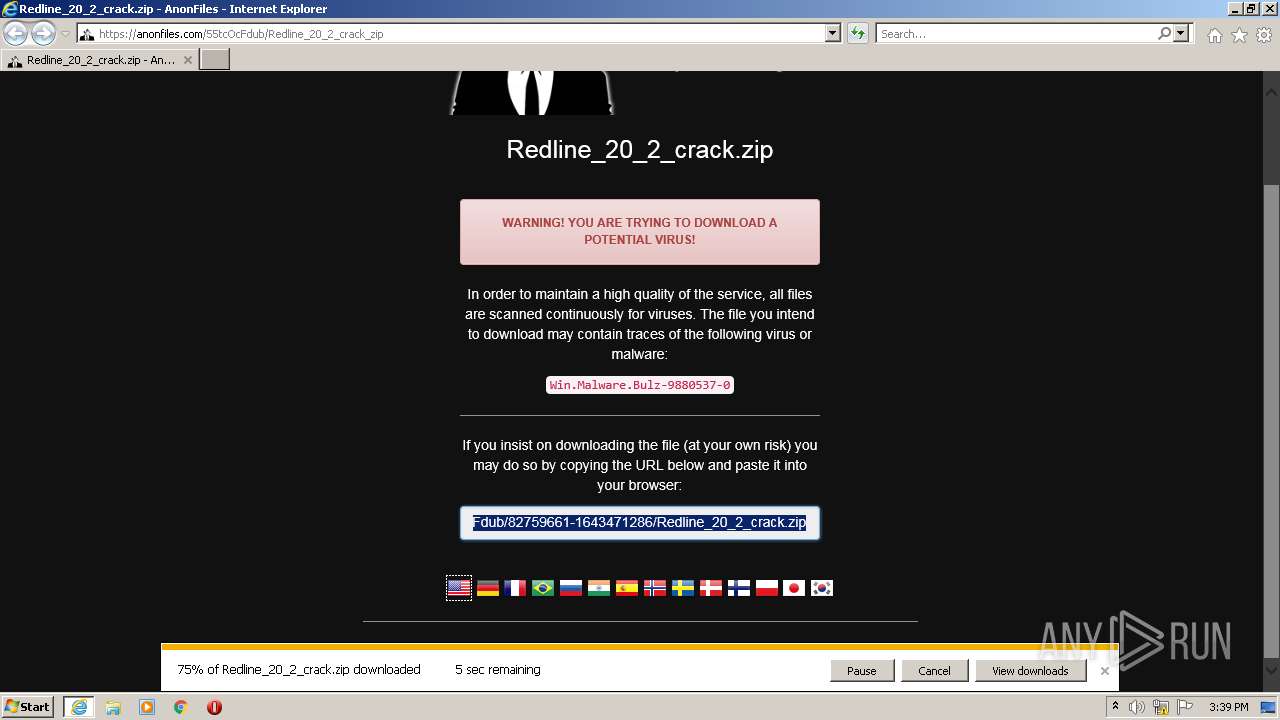This screenshot has width=1280, height=720.
Task: Open the recent pages dropdown arrow
Action: [x=65, y=34]
